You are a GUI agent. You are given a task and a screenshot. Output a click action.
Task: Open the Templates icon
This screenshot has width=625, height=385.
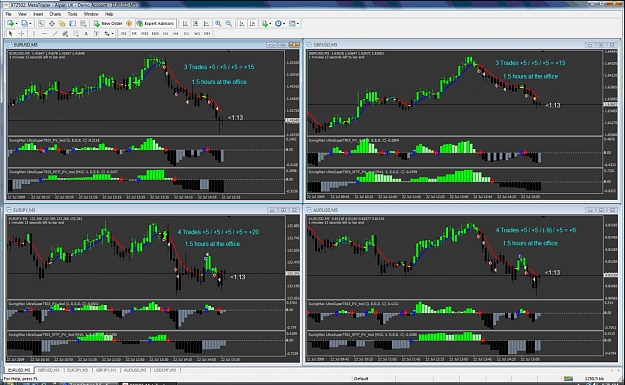coord(292,24)
